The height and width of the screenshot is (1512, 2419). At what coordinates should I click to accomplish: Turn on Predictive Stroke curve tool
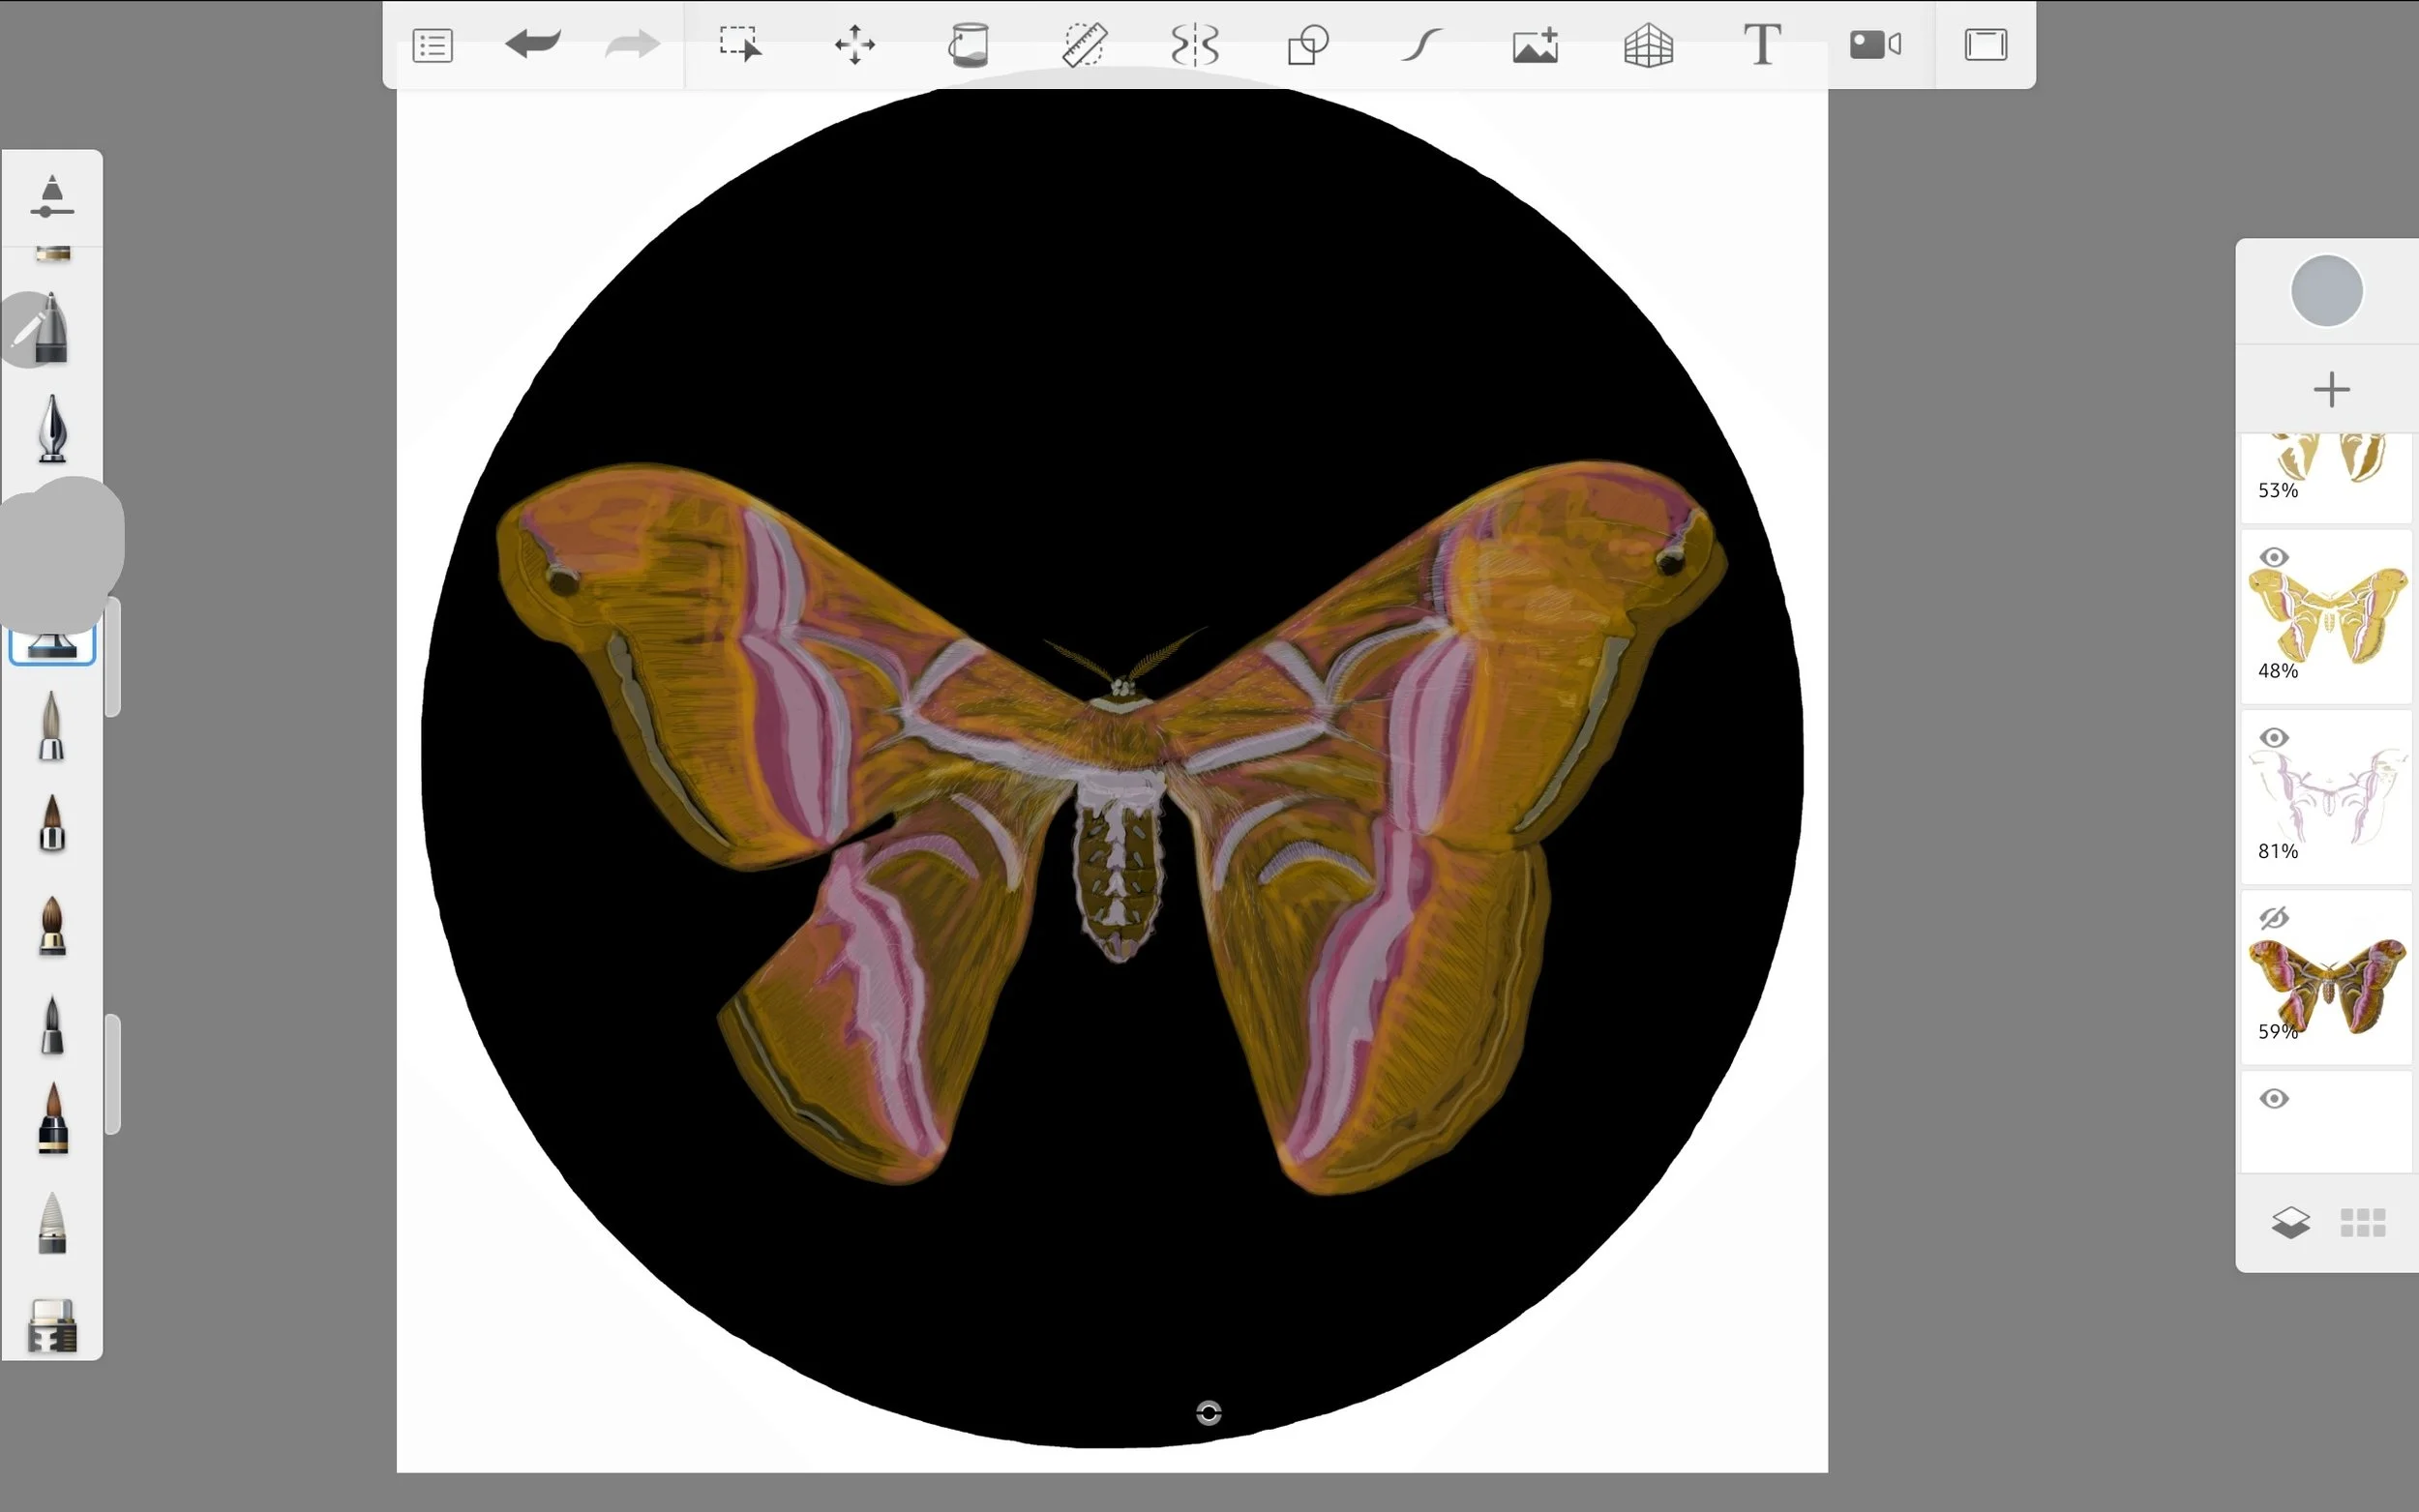pos(1421,45)
